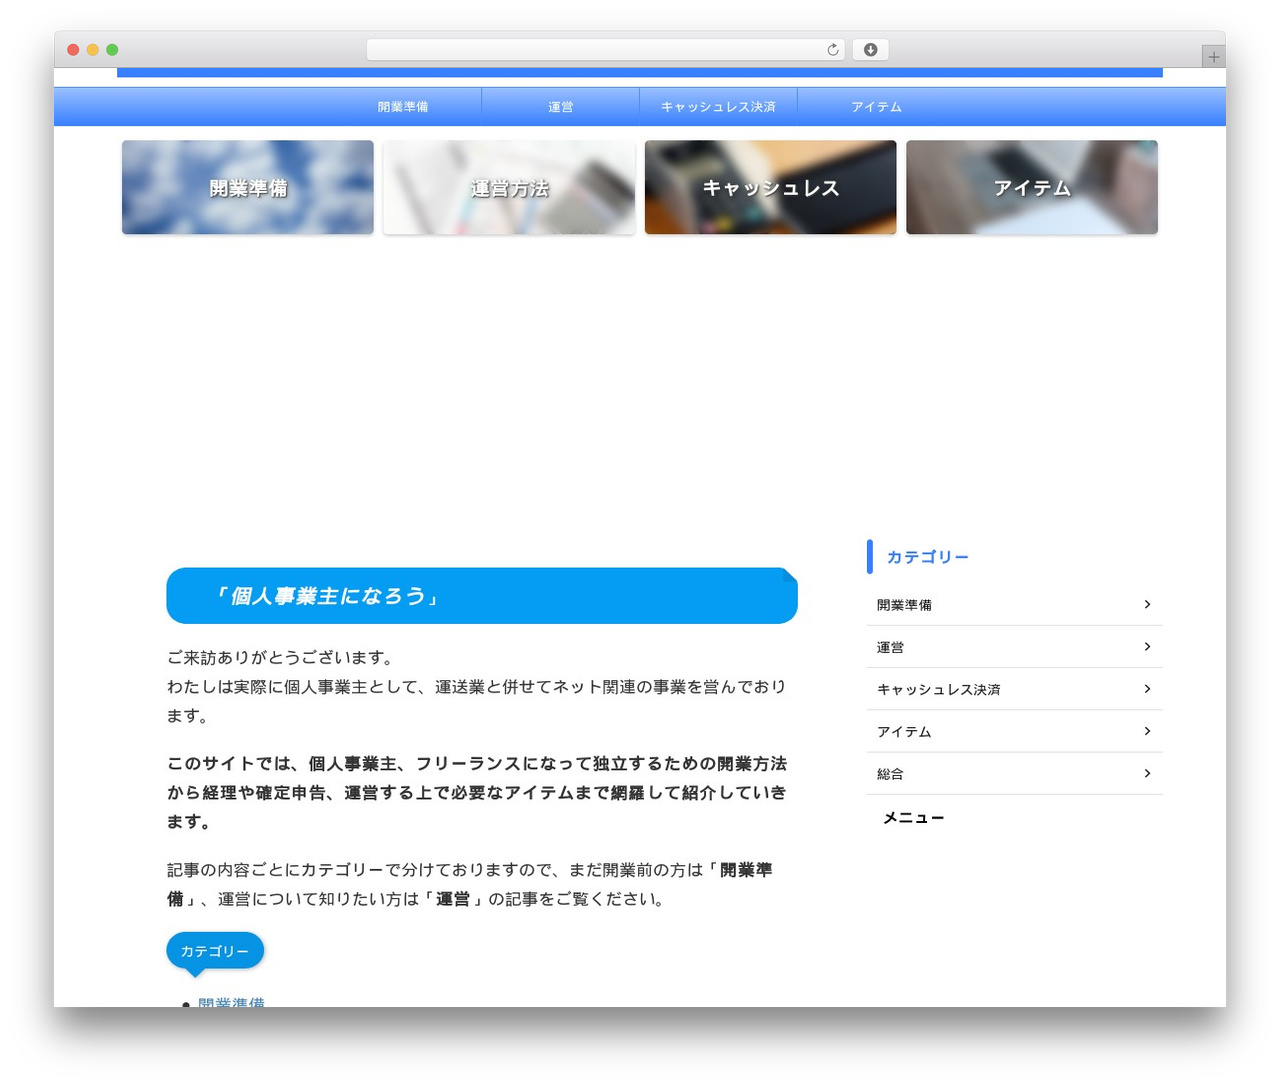Click the ご来訪ありがとうございます greeting text
This screenshot has height=1084, width=1280.
pos(282,657)
